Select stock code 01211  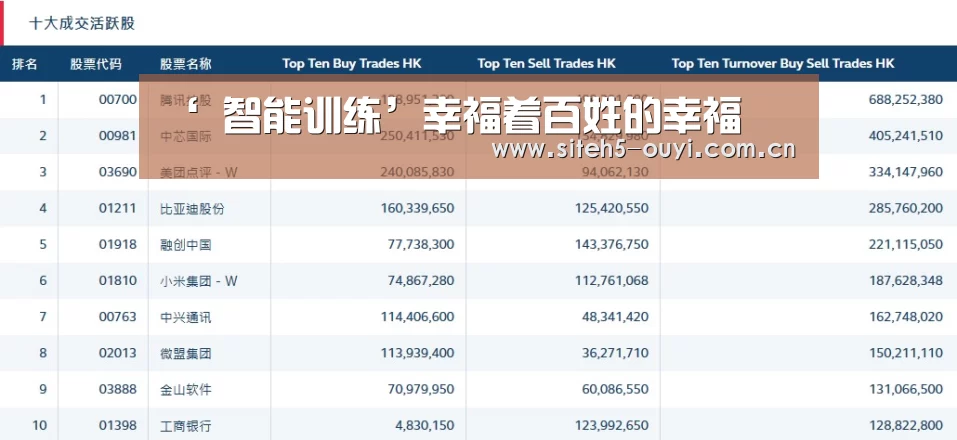point(118,208)
